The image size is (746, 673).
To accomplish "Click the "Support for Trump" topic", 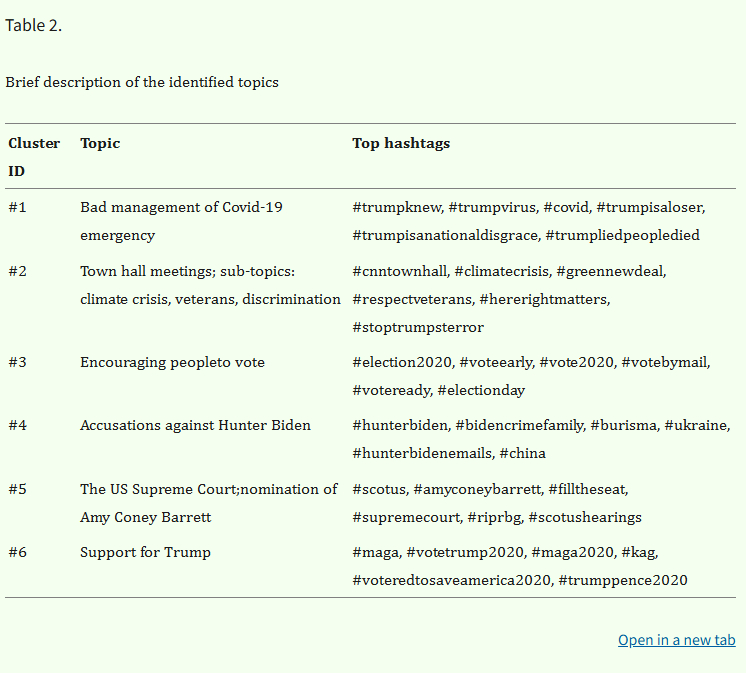I will point(145,552).
